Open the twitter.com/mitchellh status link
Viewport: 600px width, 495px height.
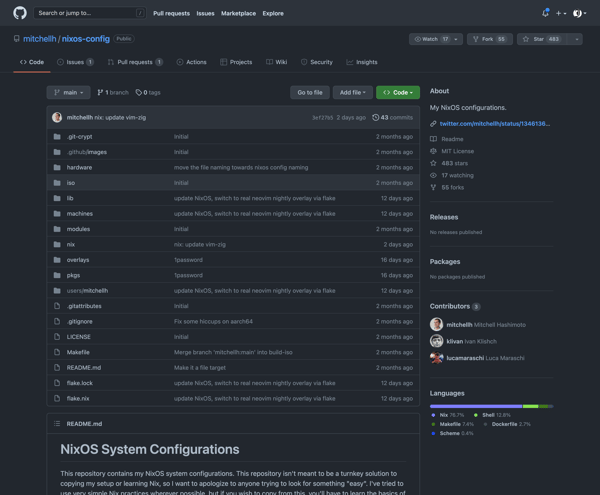click(494, 124)
